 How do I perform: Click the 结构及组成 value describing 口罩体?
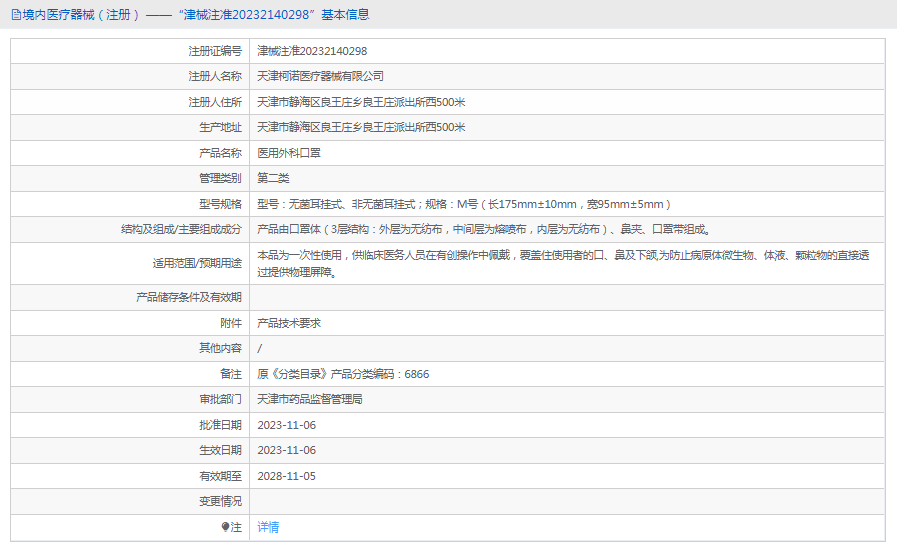484,229
